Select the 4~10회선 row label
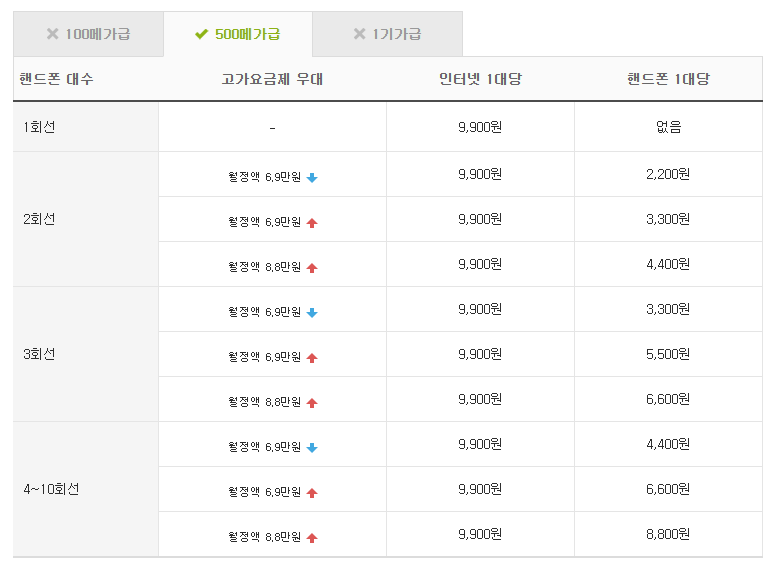This screenshot has width=777, height=570. point(51,489)
